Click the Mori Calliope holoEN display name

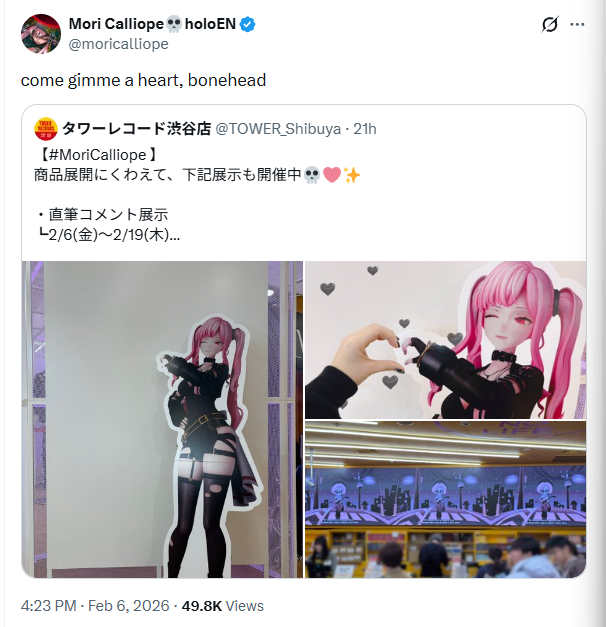152,24
